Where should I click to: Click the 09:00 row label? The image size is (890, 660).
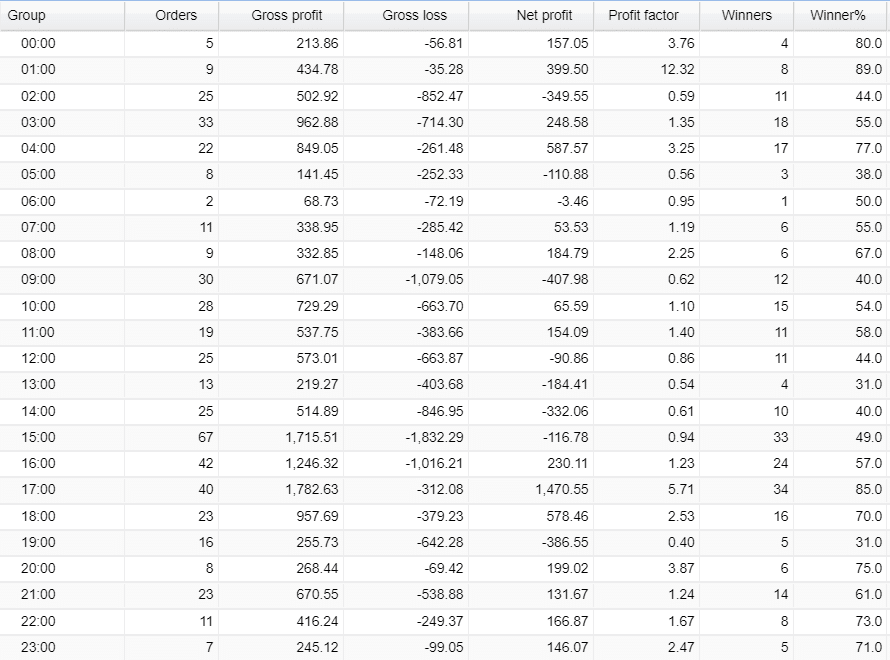38,280
